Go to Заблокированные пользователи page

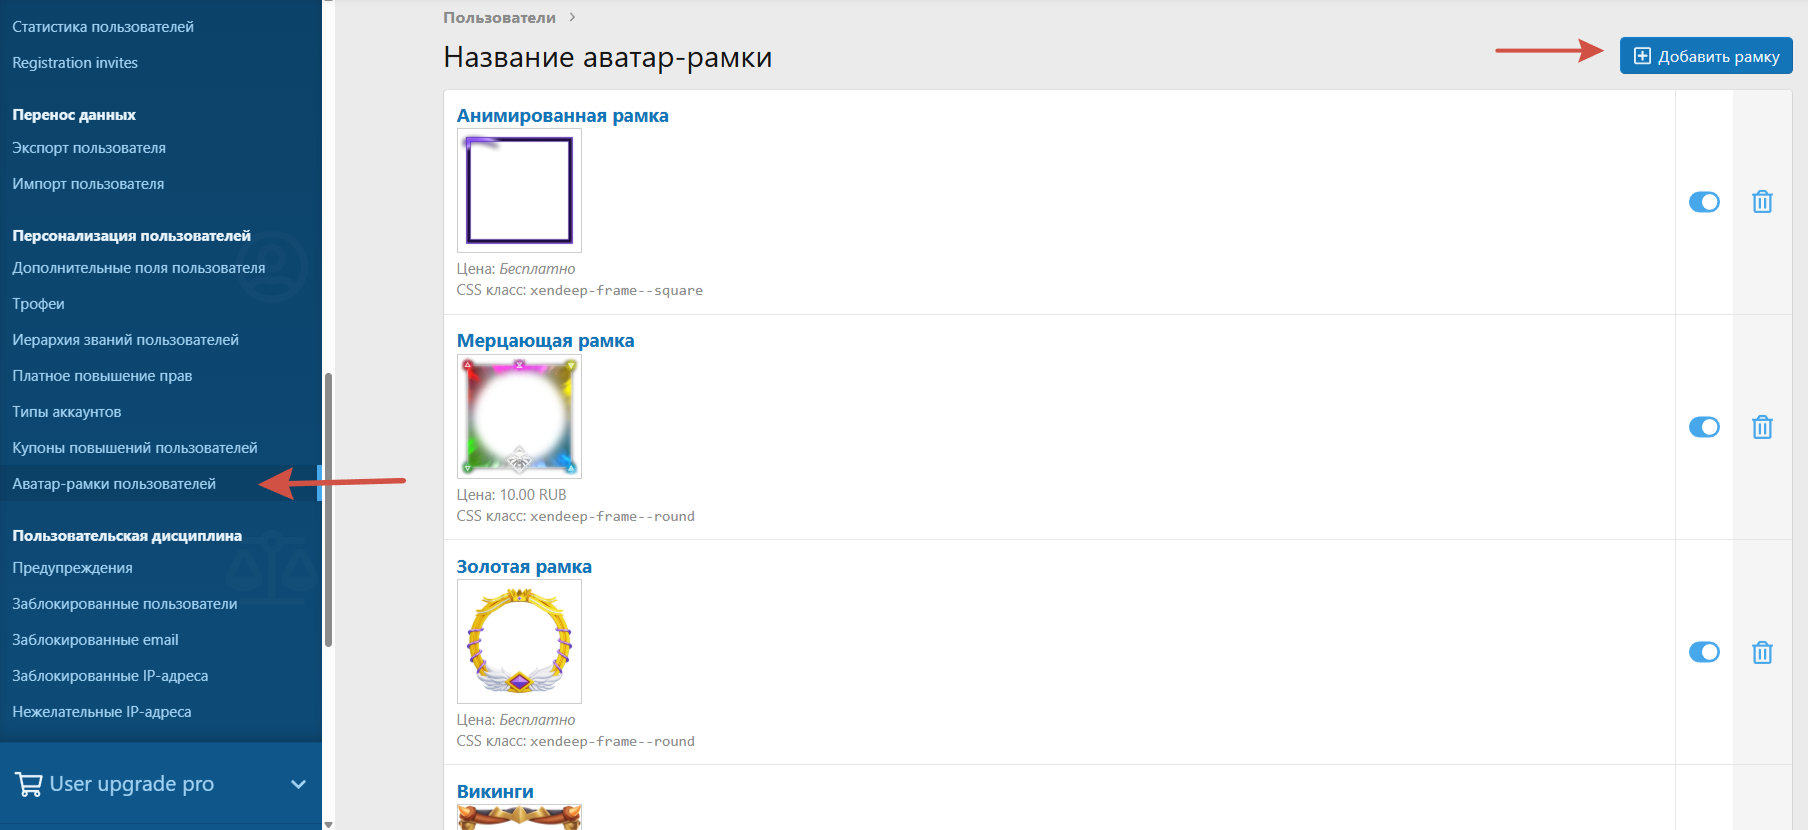[x=125, y=604]
